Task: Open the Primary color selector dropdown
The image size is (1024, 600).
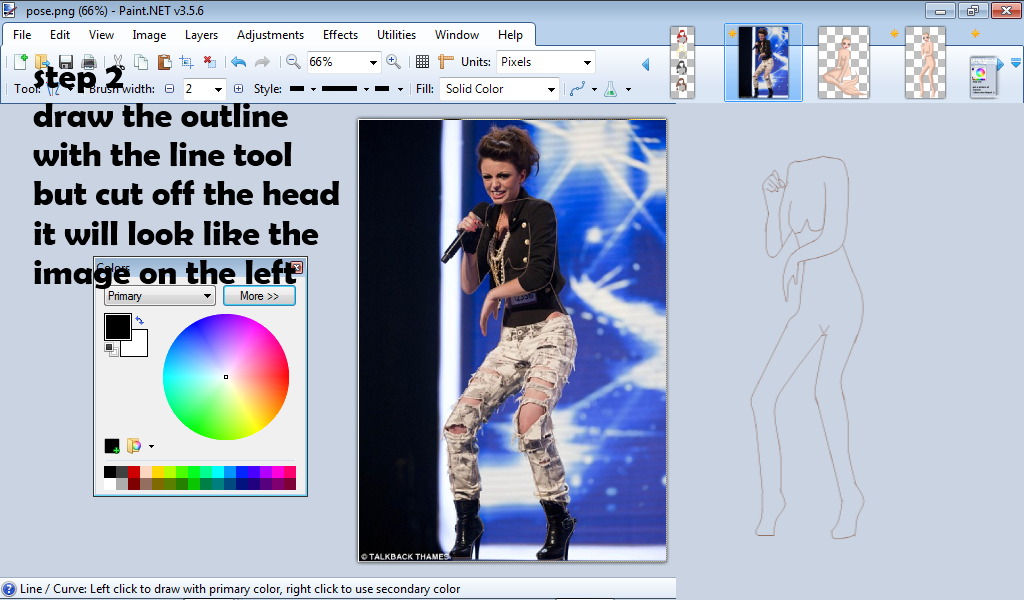Action: [159, 296]
